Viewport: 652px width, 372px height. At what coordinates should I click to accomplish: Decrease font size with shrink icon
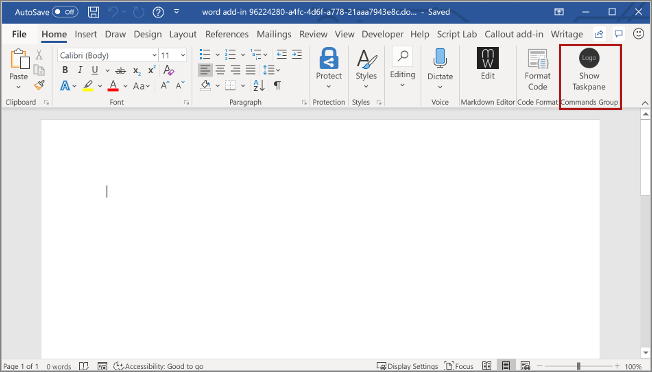180,86
